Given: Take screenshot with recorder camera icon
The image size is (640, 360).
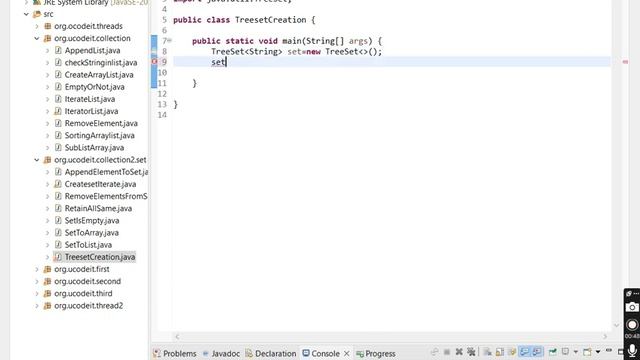Looking at the screenshot, I should (632, 307).
